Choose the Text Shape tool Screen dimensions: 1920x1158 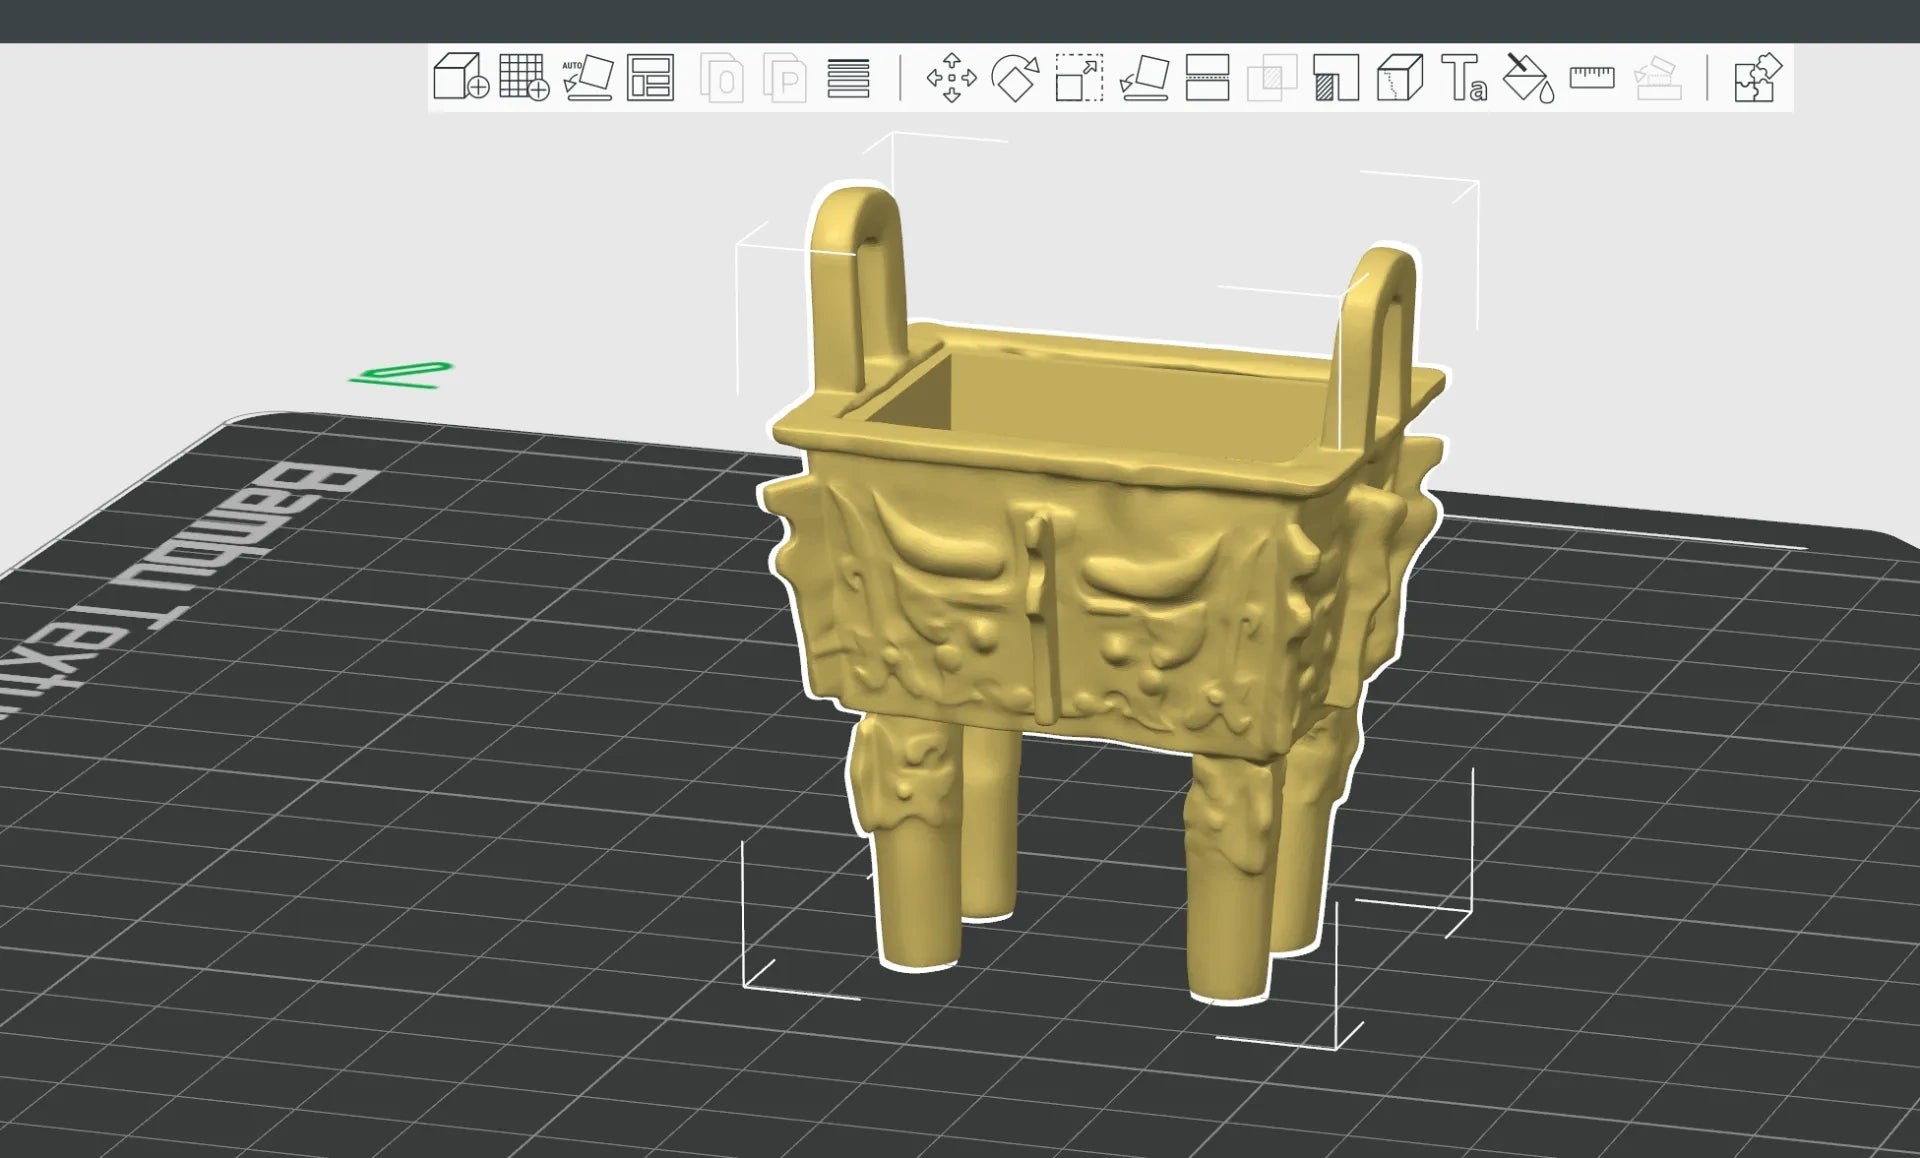[x=1464, y=77]
